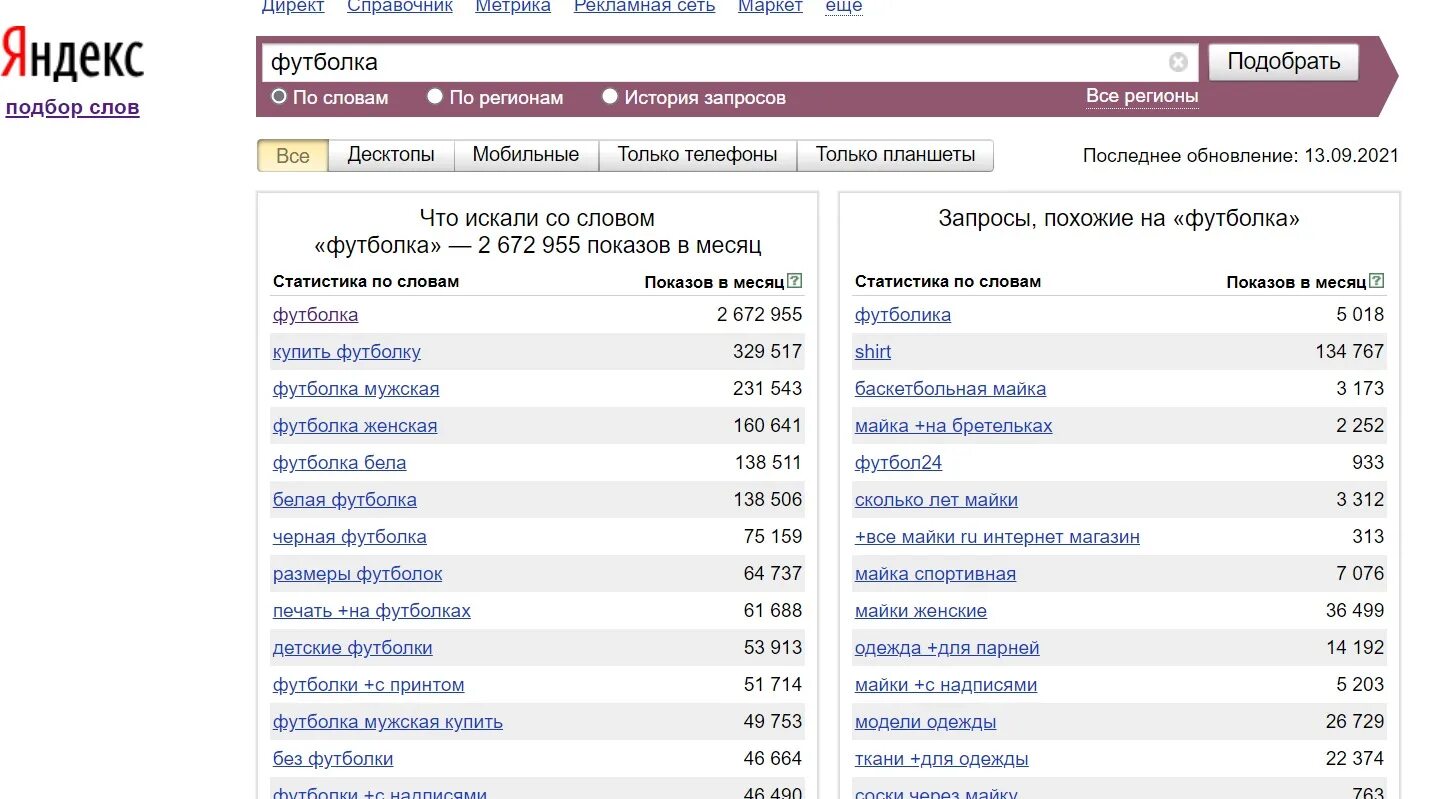Open the 'футболика' similar query link
1433x799 pixels.
tap(903, 315)
